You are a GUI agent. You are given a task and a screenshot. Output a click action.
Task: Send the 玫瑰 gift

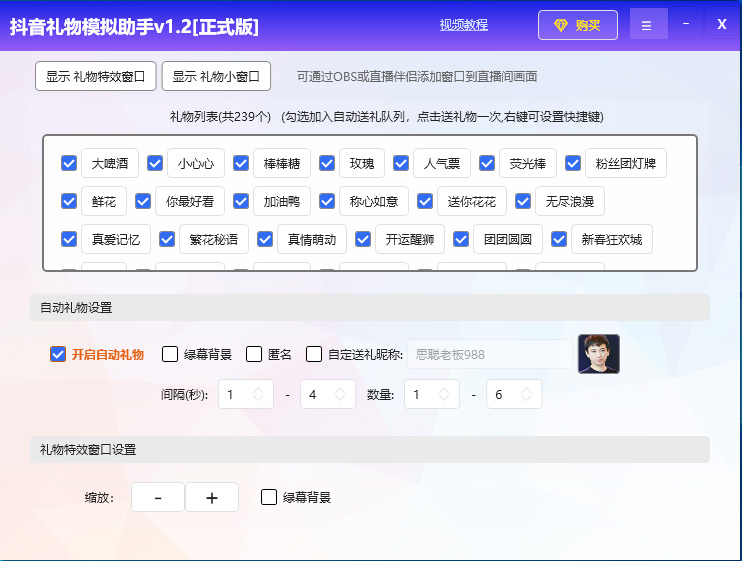point(362,163)
